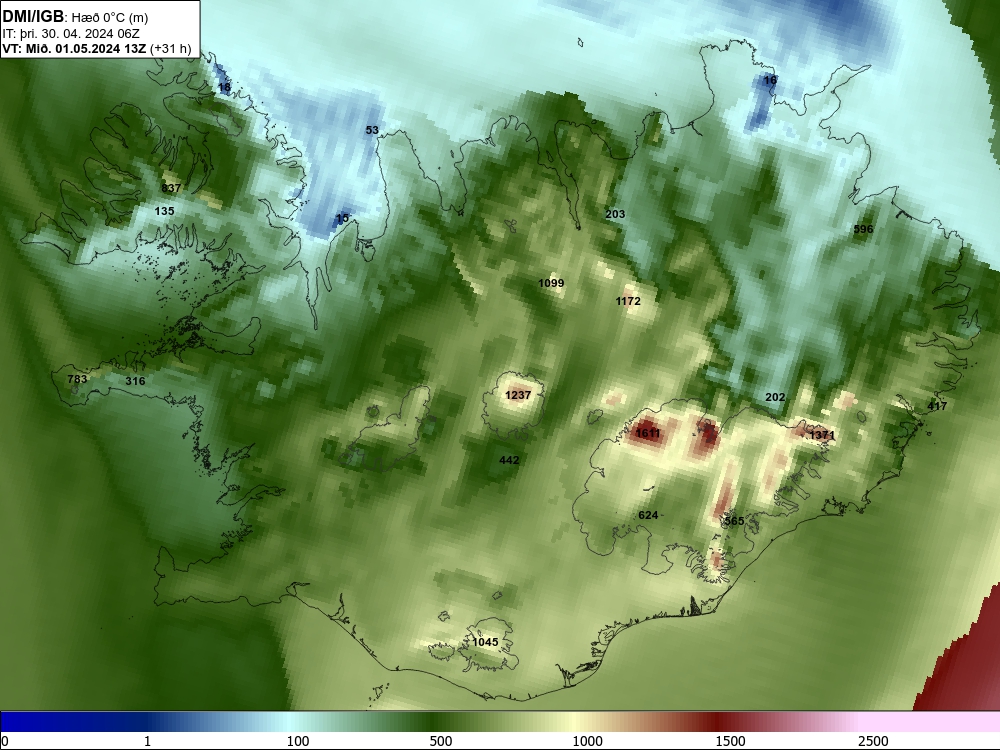1000x750 pixels.
Task: Click the '15' value label on the map
Action: pos(342,218)
